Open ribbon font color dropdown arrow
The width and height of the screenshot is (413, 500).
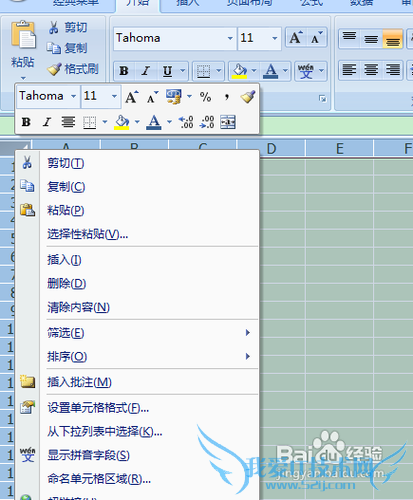(285, 71)
